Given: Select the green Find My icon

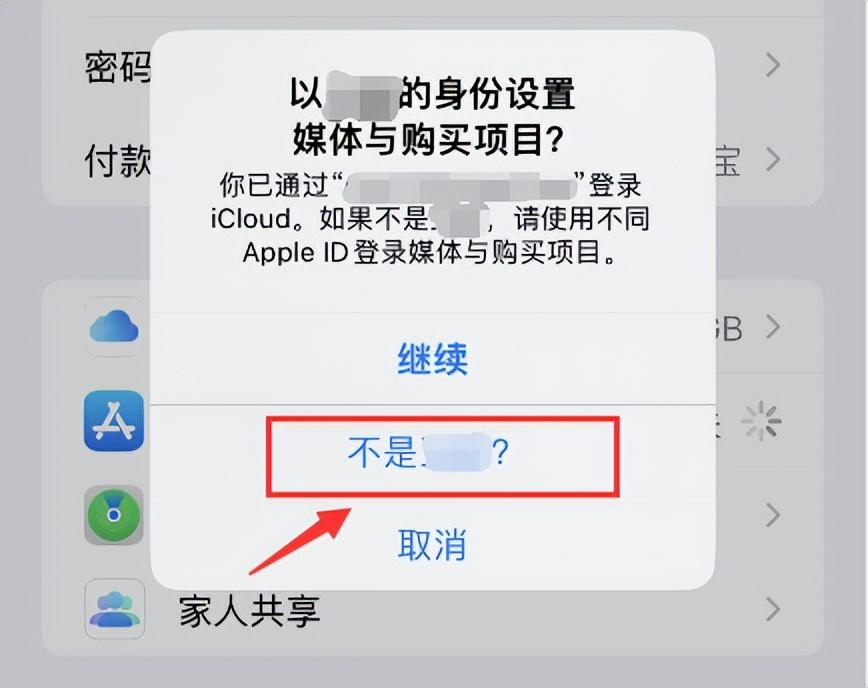Looking at the screenshot, I should 114,515.
